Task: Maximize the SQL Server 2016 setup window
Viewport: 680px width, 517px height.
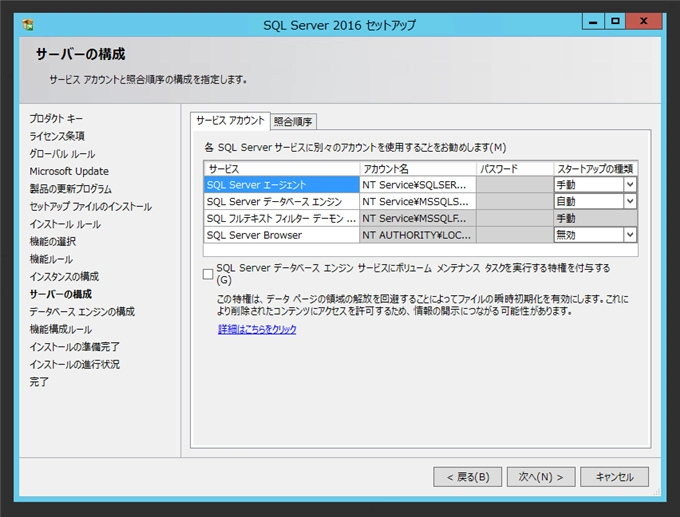Action: point(615,21)
